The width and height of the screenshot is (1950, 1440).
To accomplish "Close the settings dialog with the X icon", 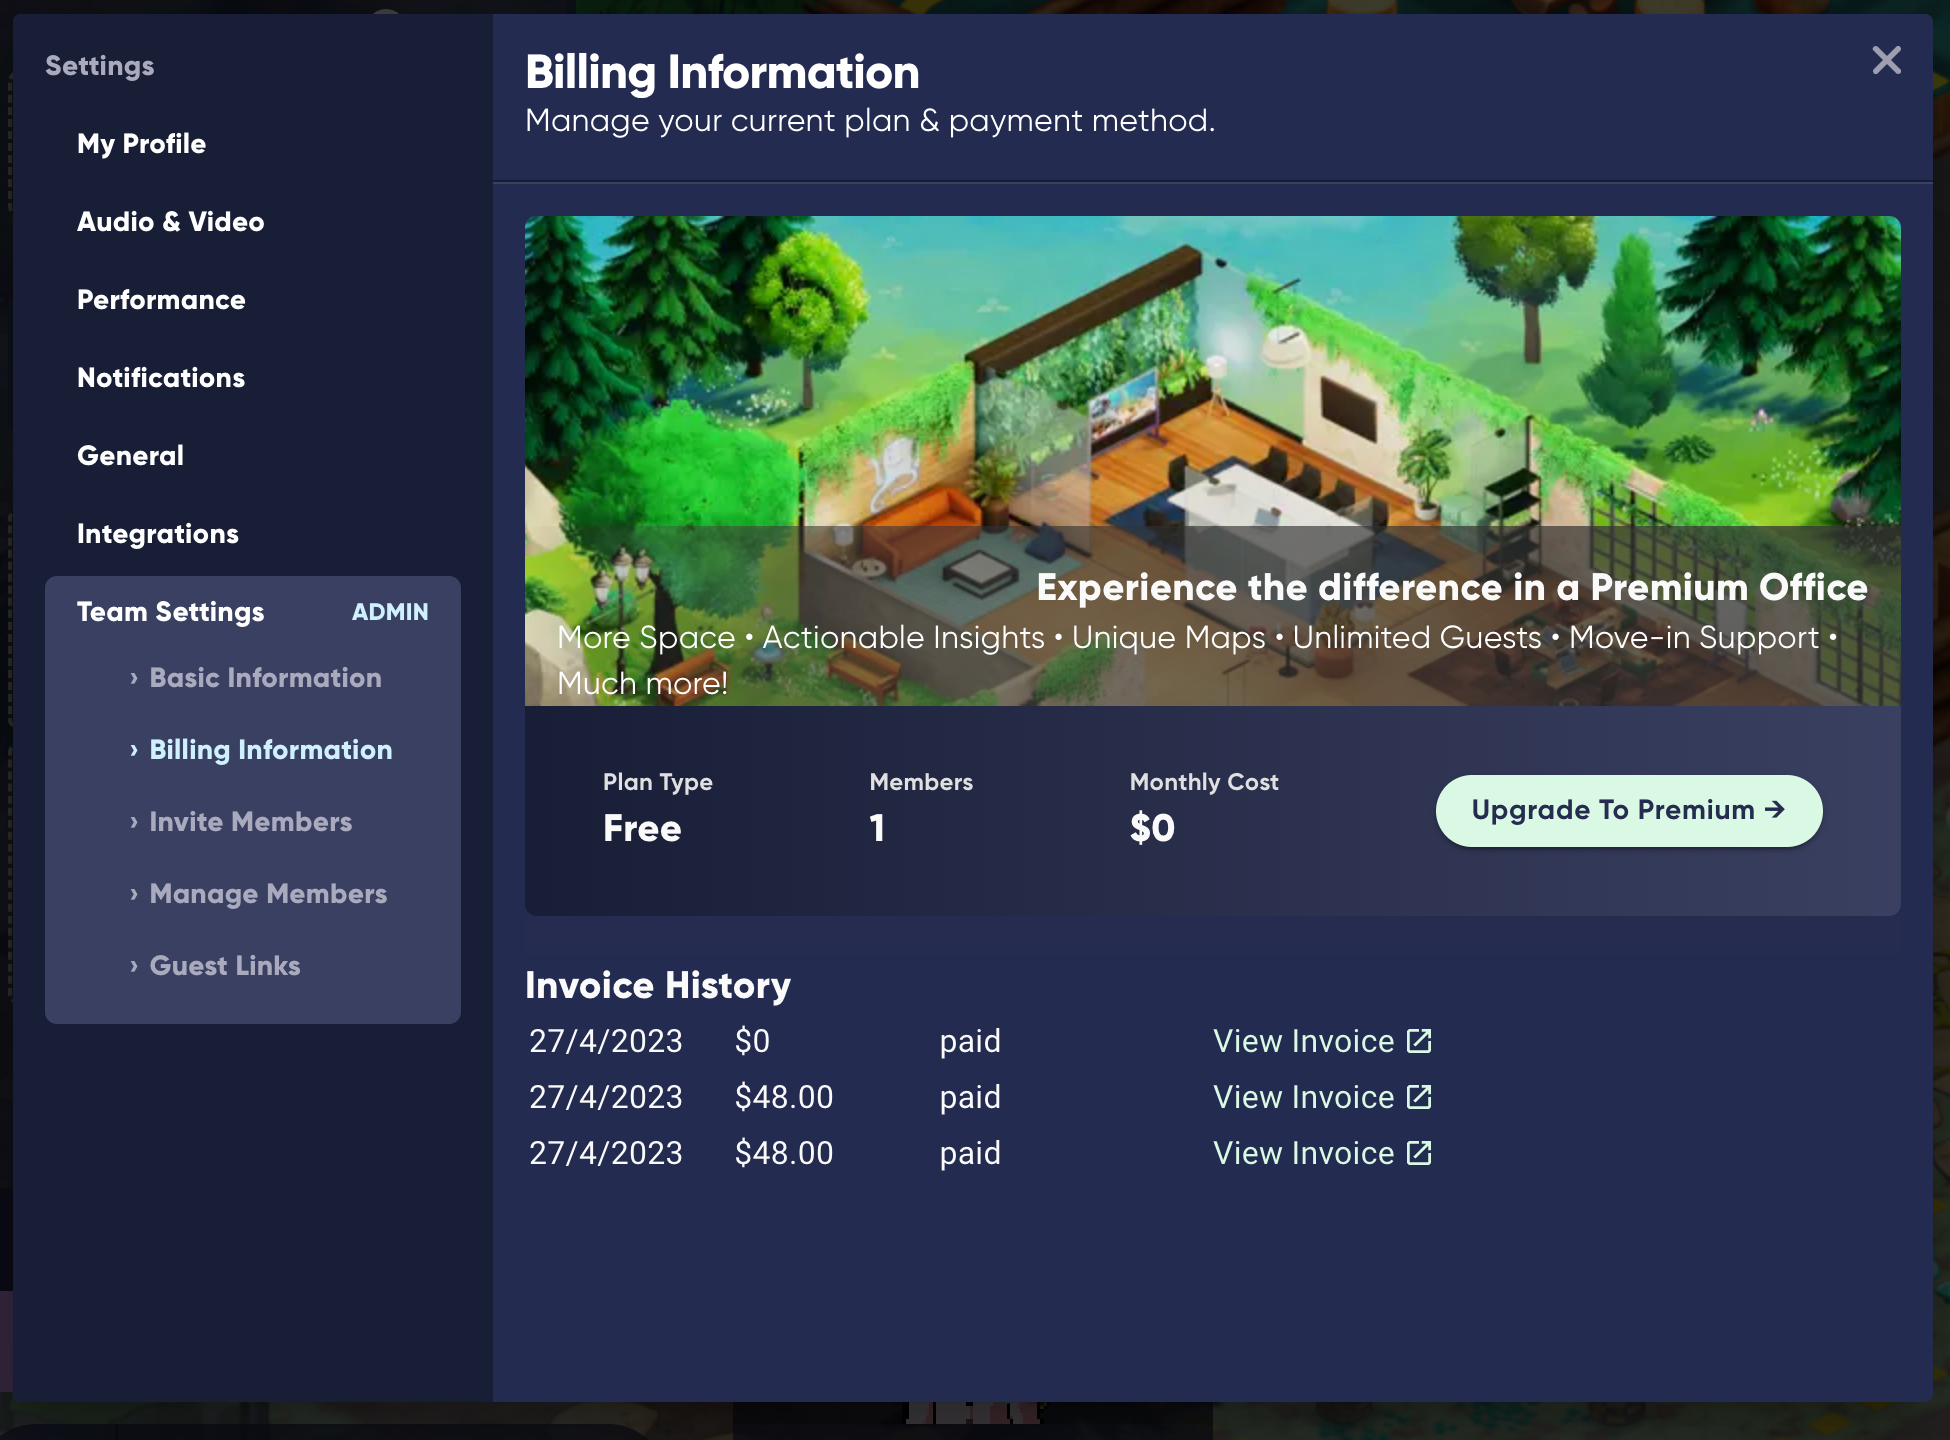I will [1886, 61].
